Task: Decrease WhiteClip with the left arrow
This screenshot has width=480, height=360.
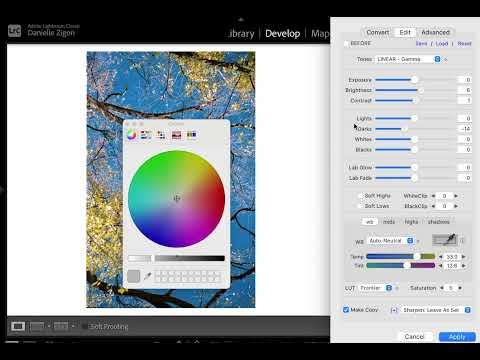Action: tap(433, 196)
